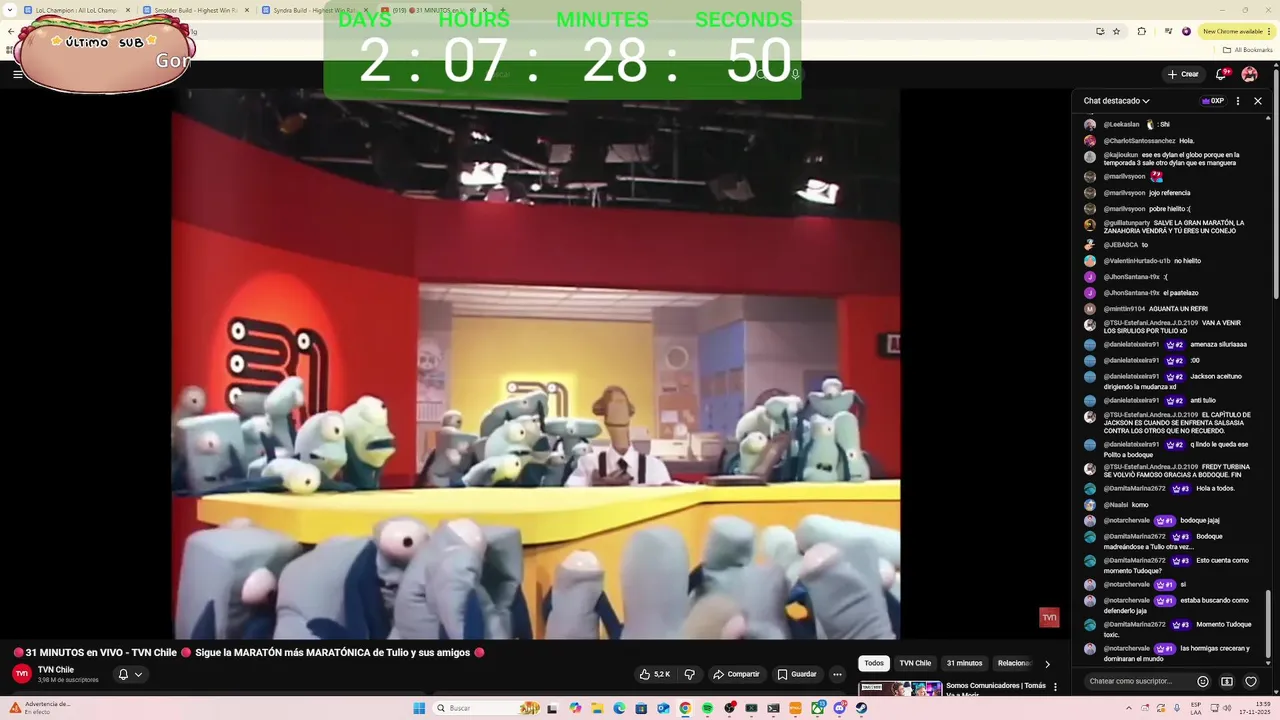Image resolution: width=1280 pixels, height=720 pixels.
Task: Click New Chrome available update button
Action: (x=1236, y=31)
